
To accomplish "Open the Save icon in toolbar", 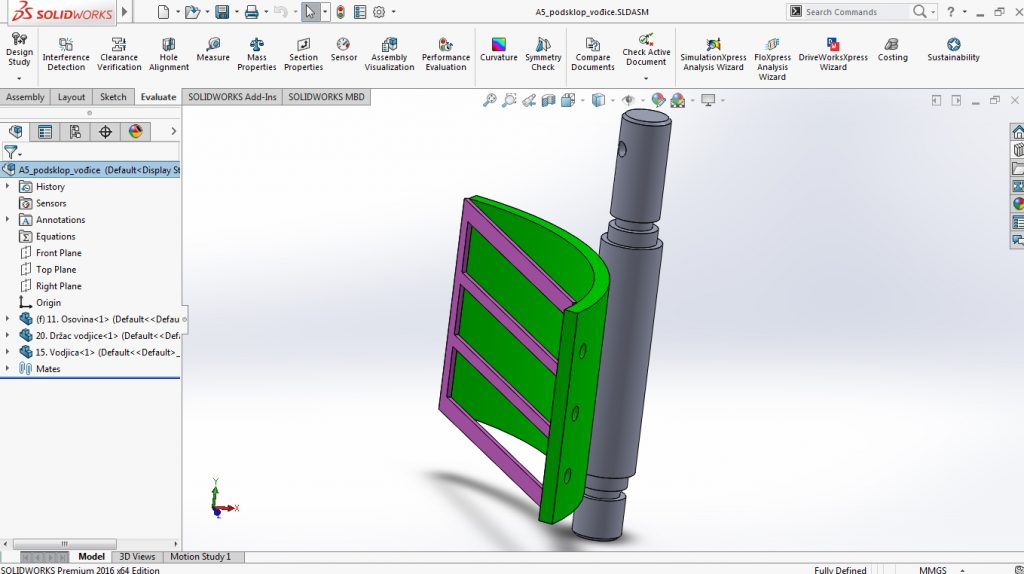I will click(x=222, y=12).
